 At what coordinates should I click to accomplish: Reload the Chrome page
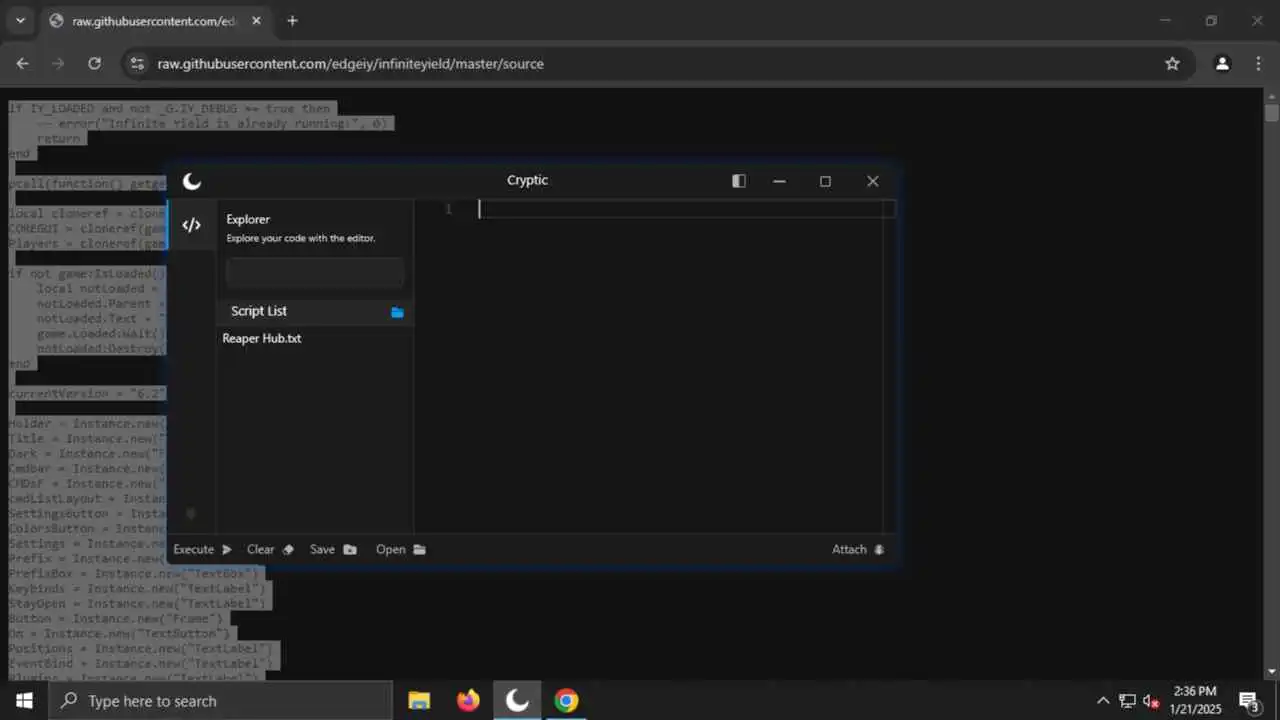(94, 63)
